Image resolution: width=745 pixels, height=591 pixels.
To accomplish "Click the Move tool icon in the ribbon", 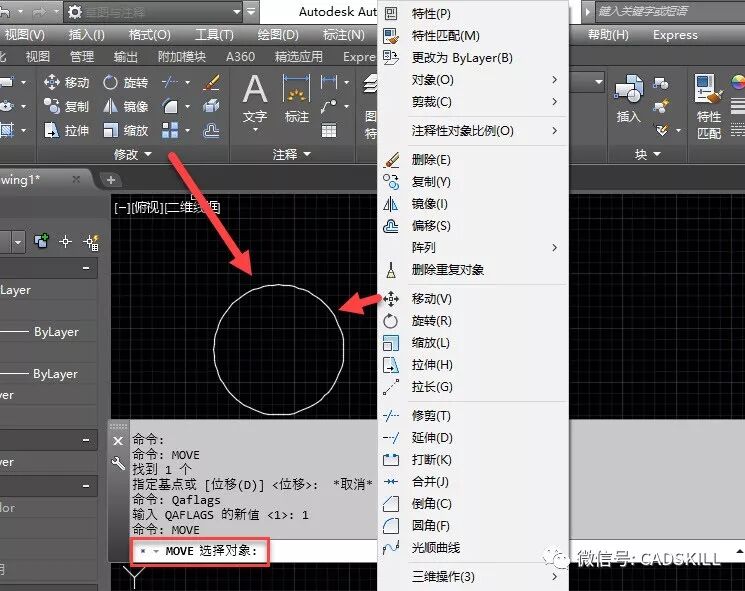I will tap(51, 82).
